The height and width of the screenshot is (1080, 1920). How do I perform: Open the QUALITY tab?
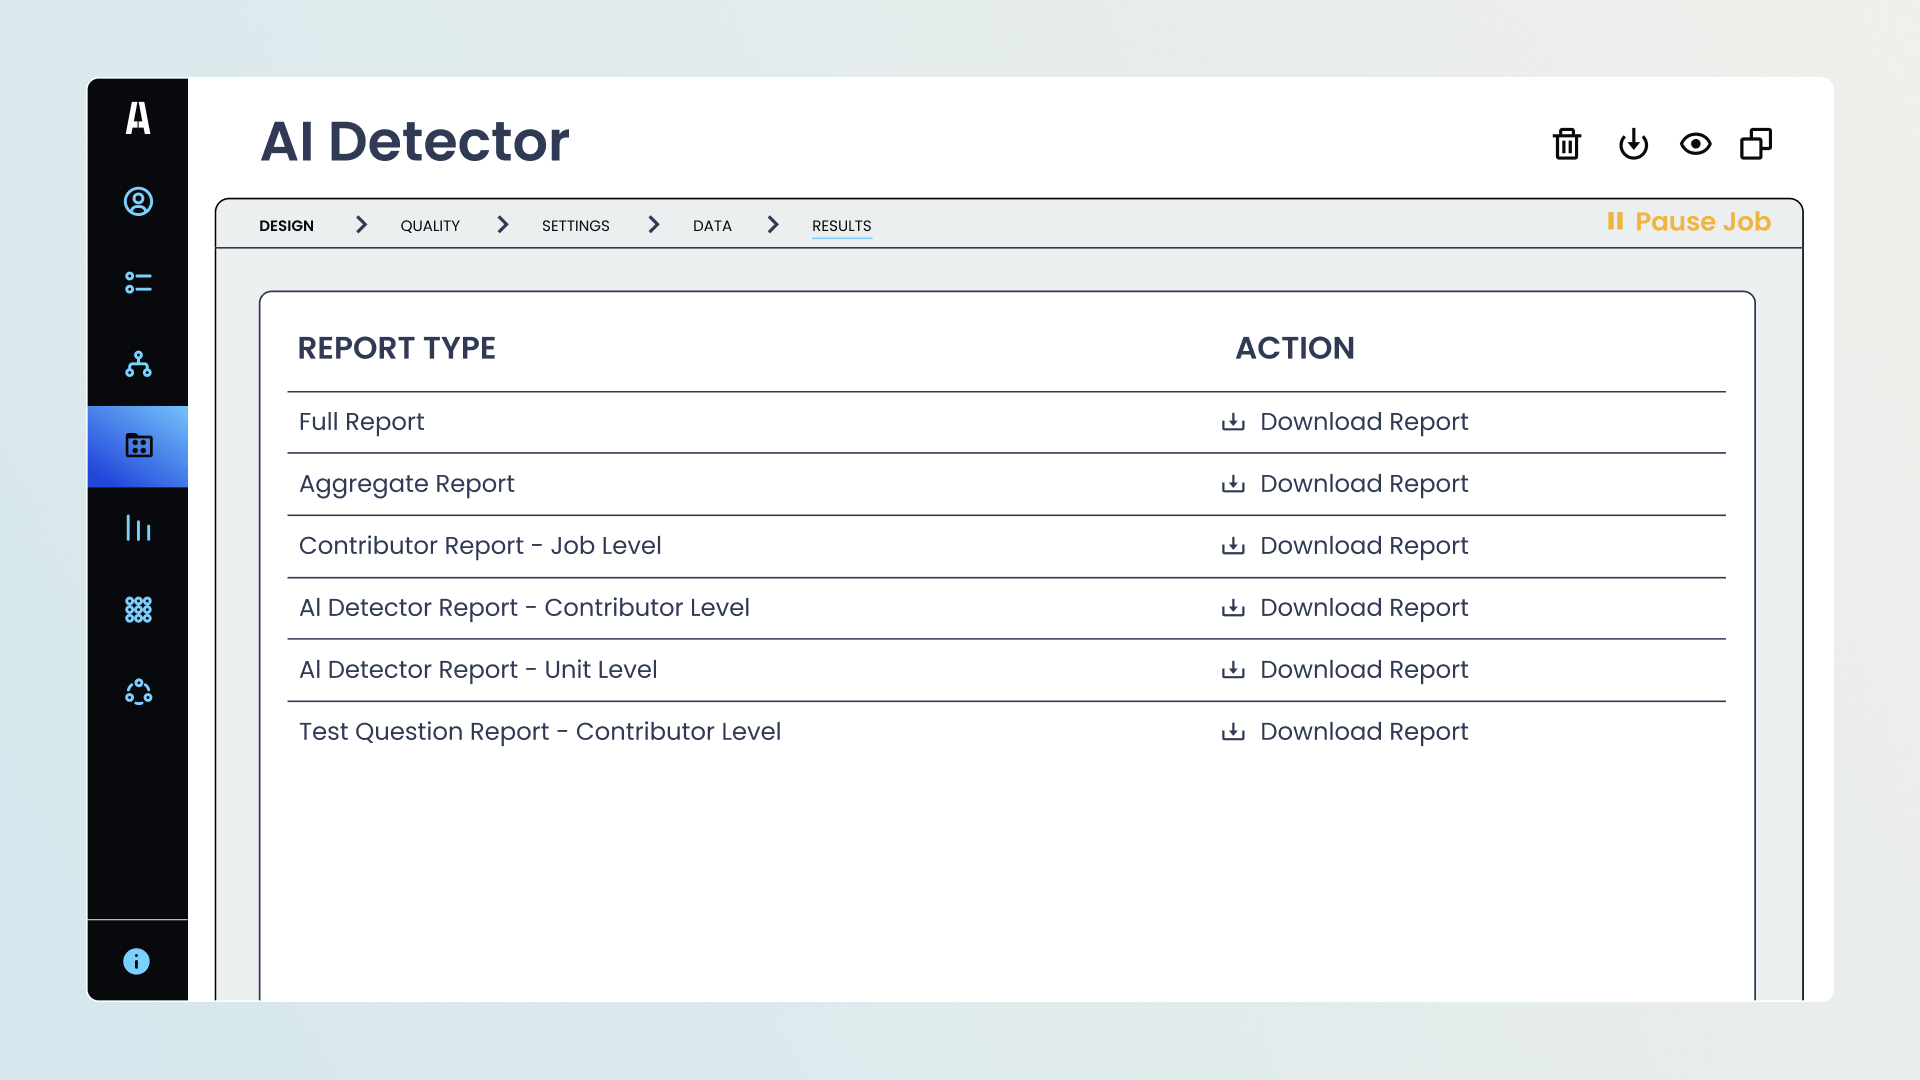tap(430, 225)
